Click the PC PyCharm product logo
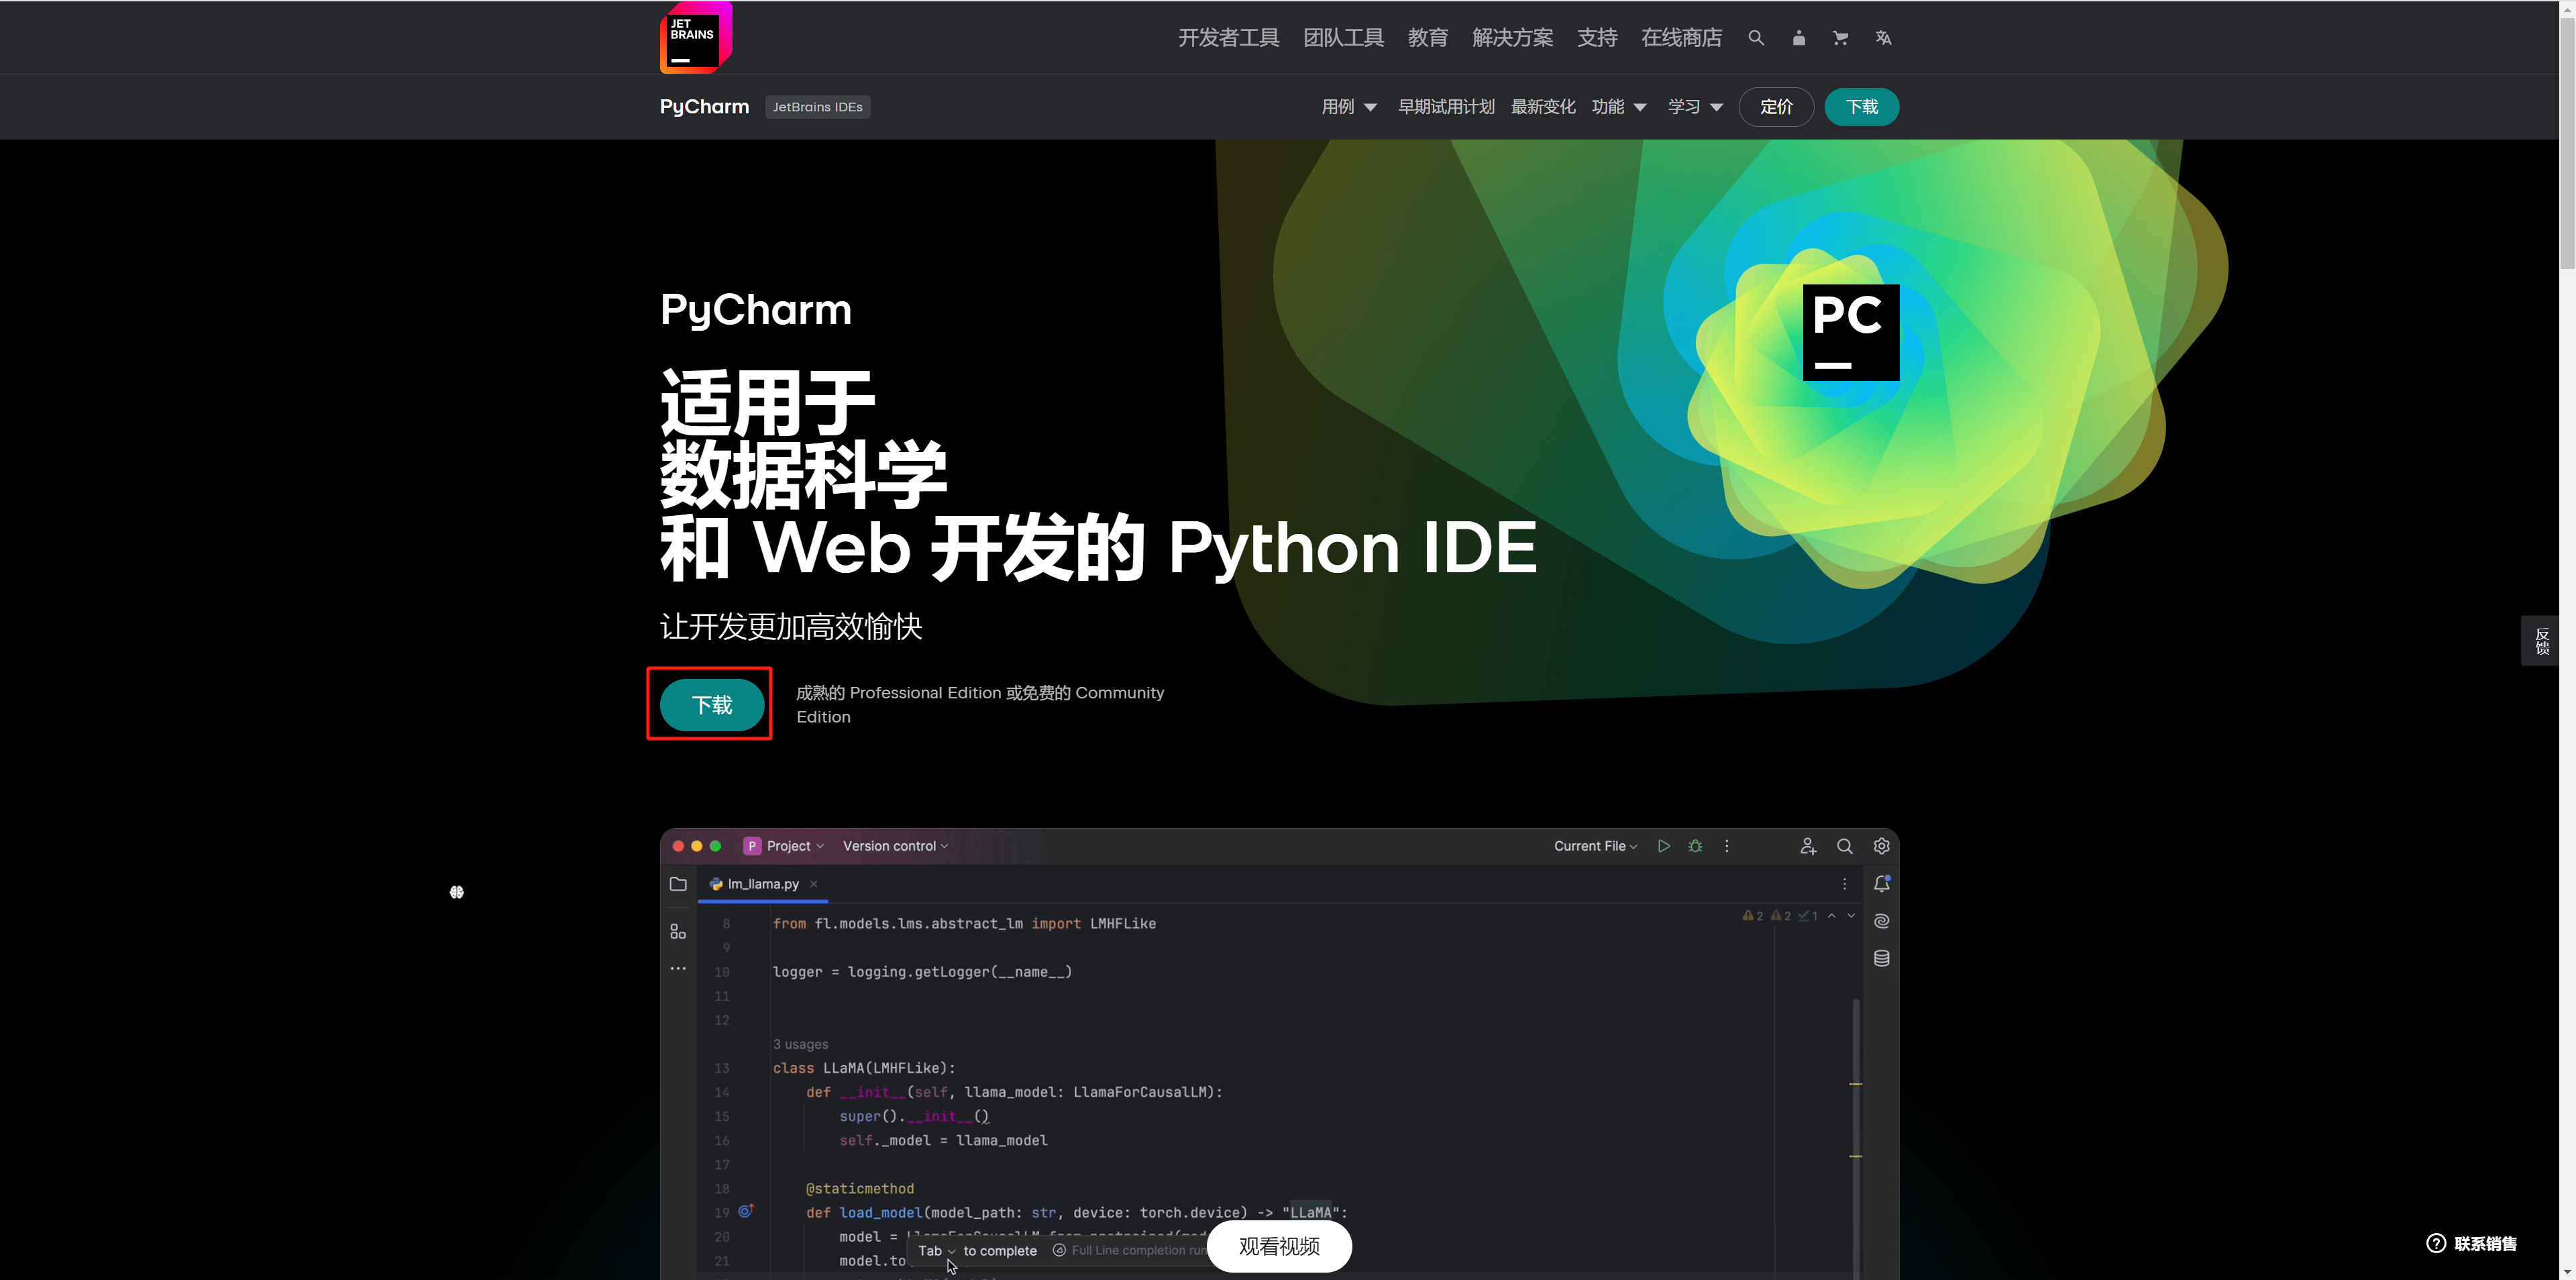This screenshot has height=1280, width=2576. click(x=1851, y=332)
